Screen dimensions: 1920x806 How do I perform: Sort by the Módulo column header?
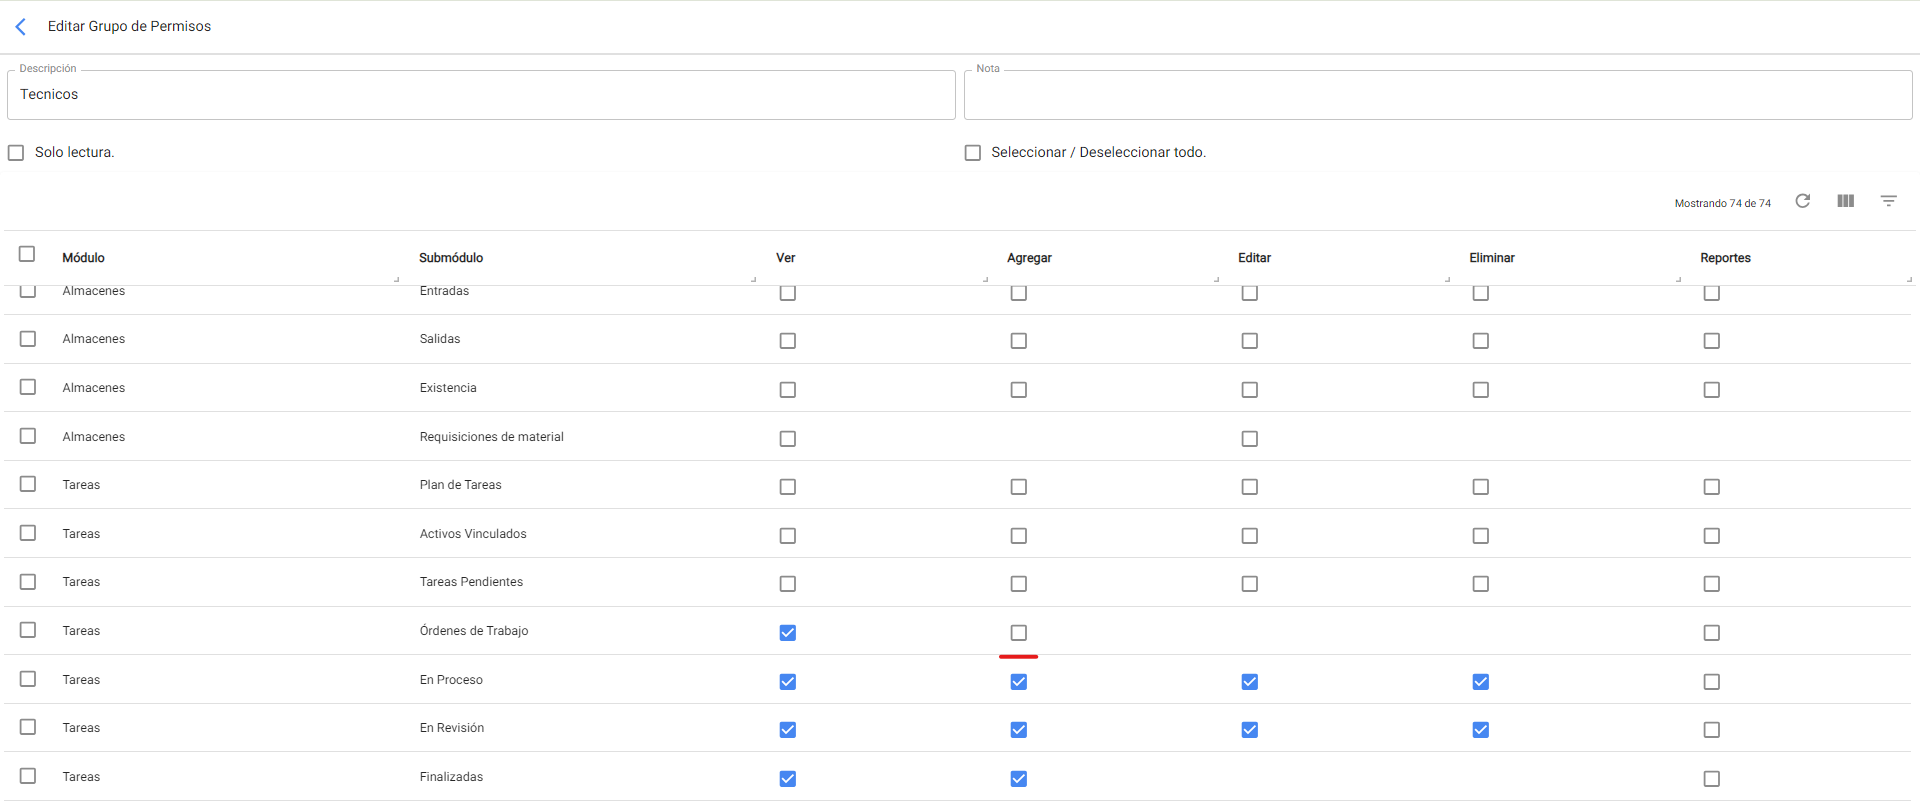click(x=84, y=258)
